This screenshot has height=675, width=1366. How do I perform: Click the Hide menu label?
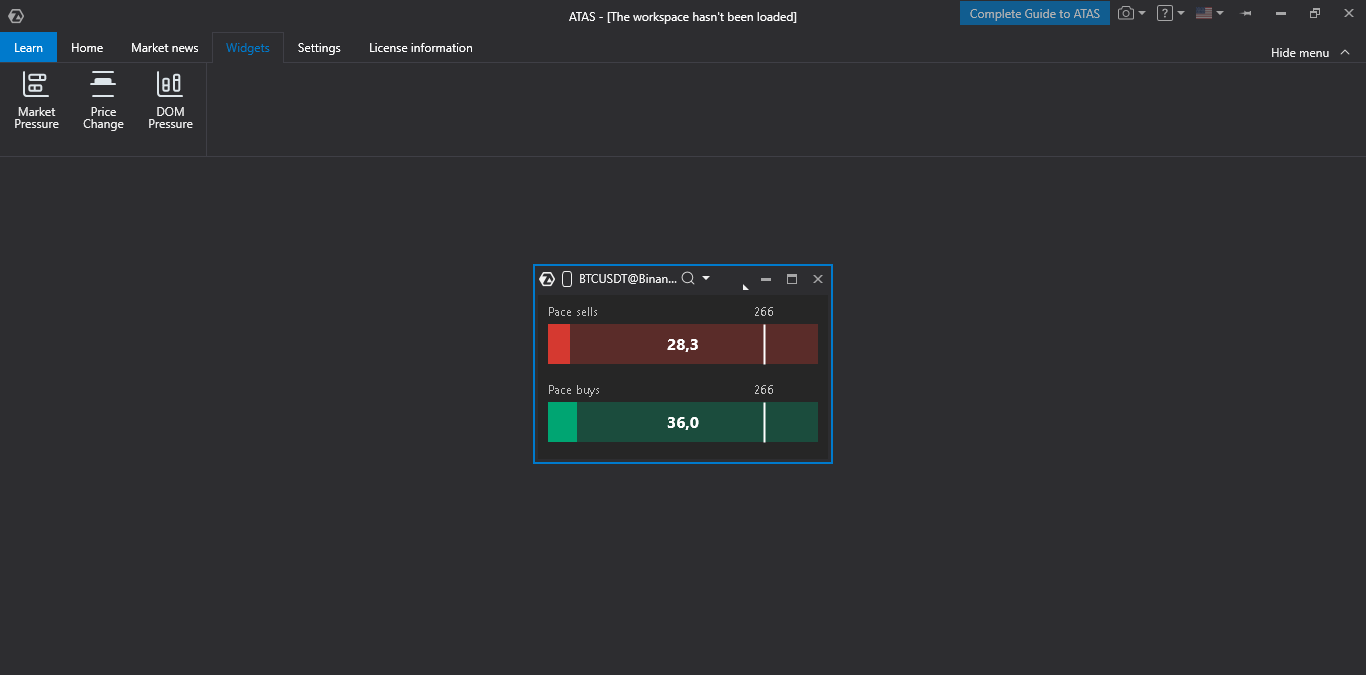(1300, 52)
